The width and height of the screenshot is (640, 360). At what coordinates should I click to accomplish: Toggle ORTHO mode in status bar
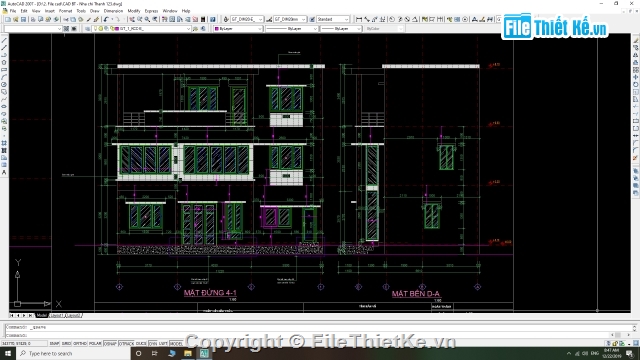[x=80, y=344]
